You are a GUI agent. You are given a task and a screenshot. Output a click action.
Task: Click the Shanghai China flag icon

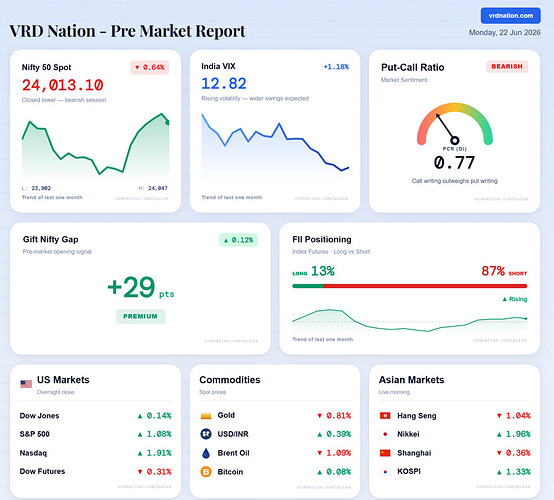pos(385,453)
